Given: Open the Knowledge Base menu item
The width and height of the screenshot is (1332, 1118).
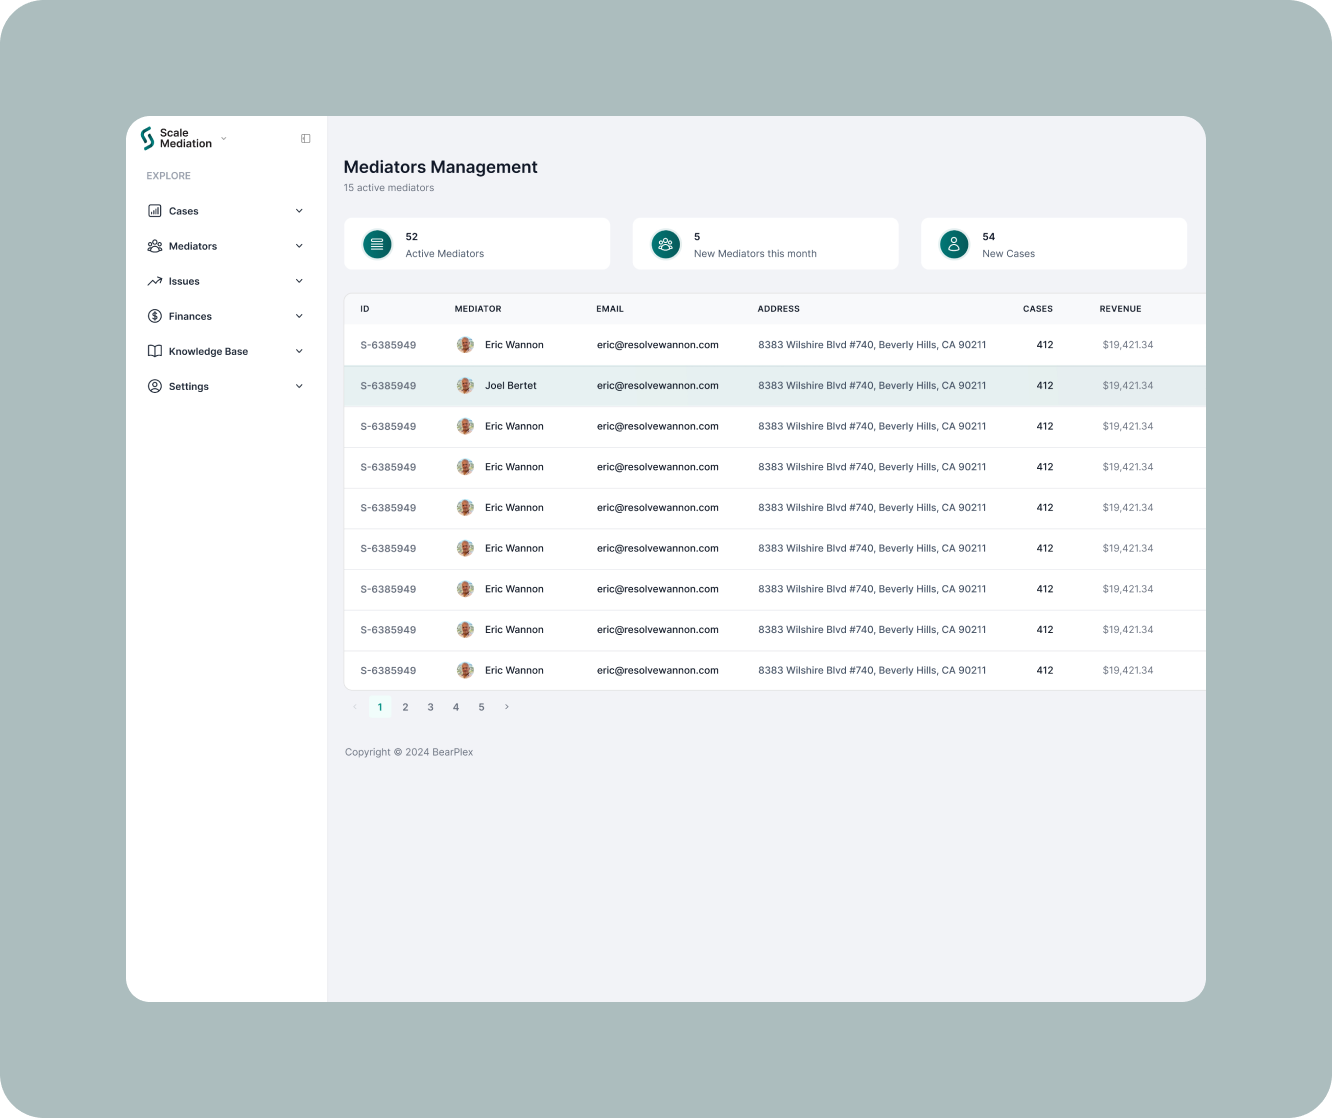Looking at the screenshot, I should point(208,351).
